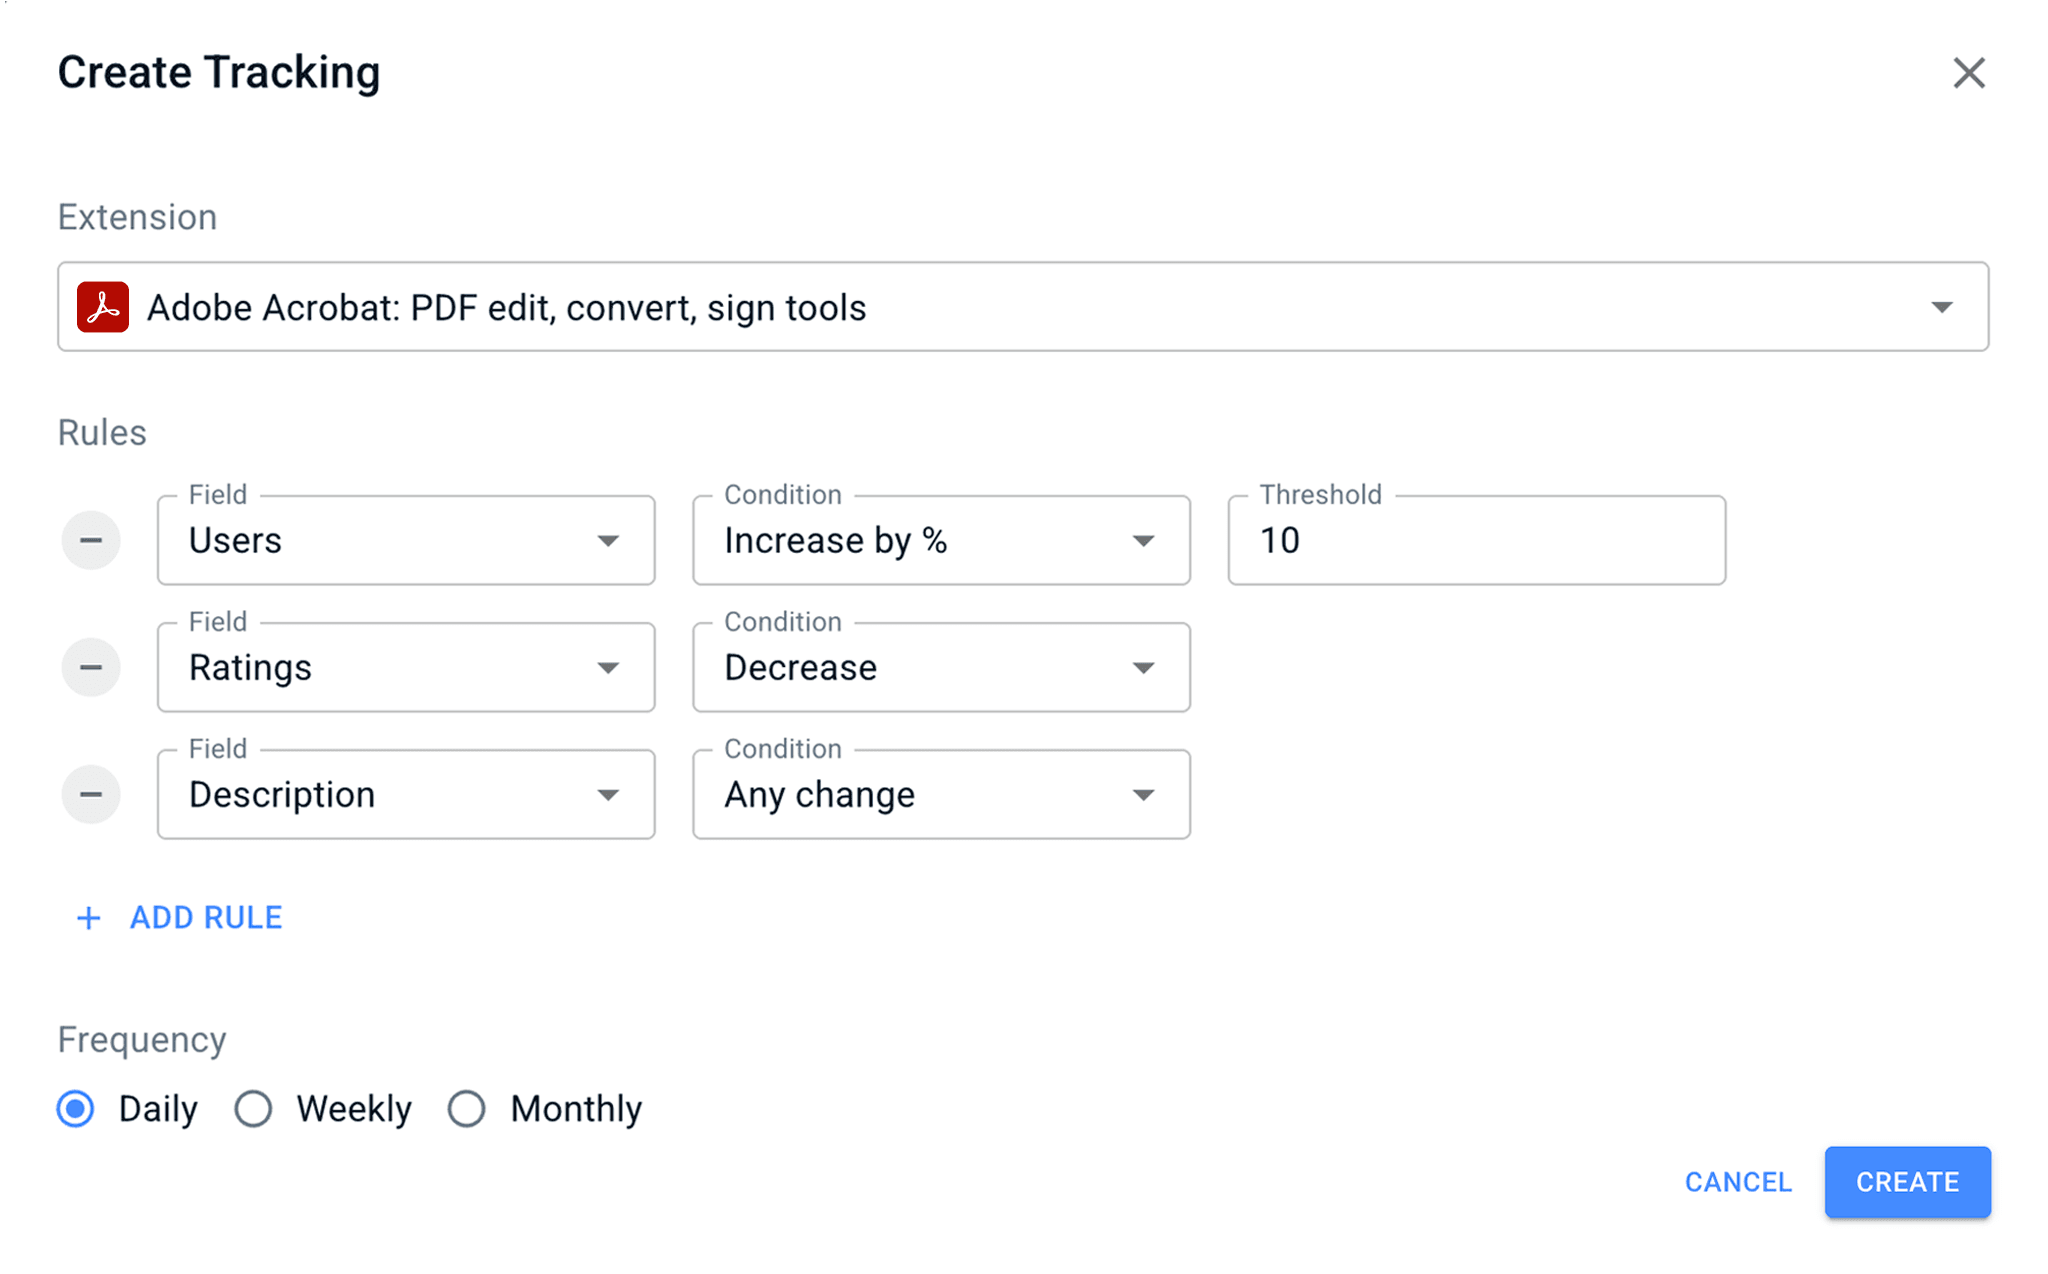Remove the Ratings rule
The width and height of the screenshot is (2048, 1274).
(x=91, y=667)
